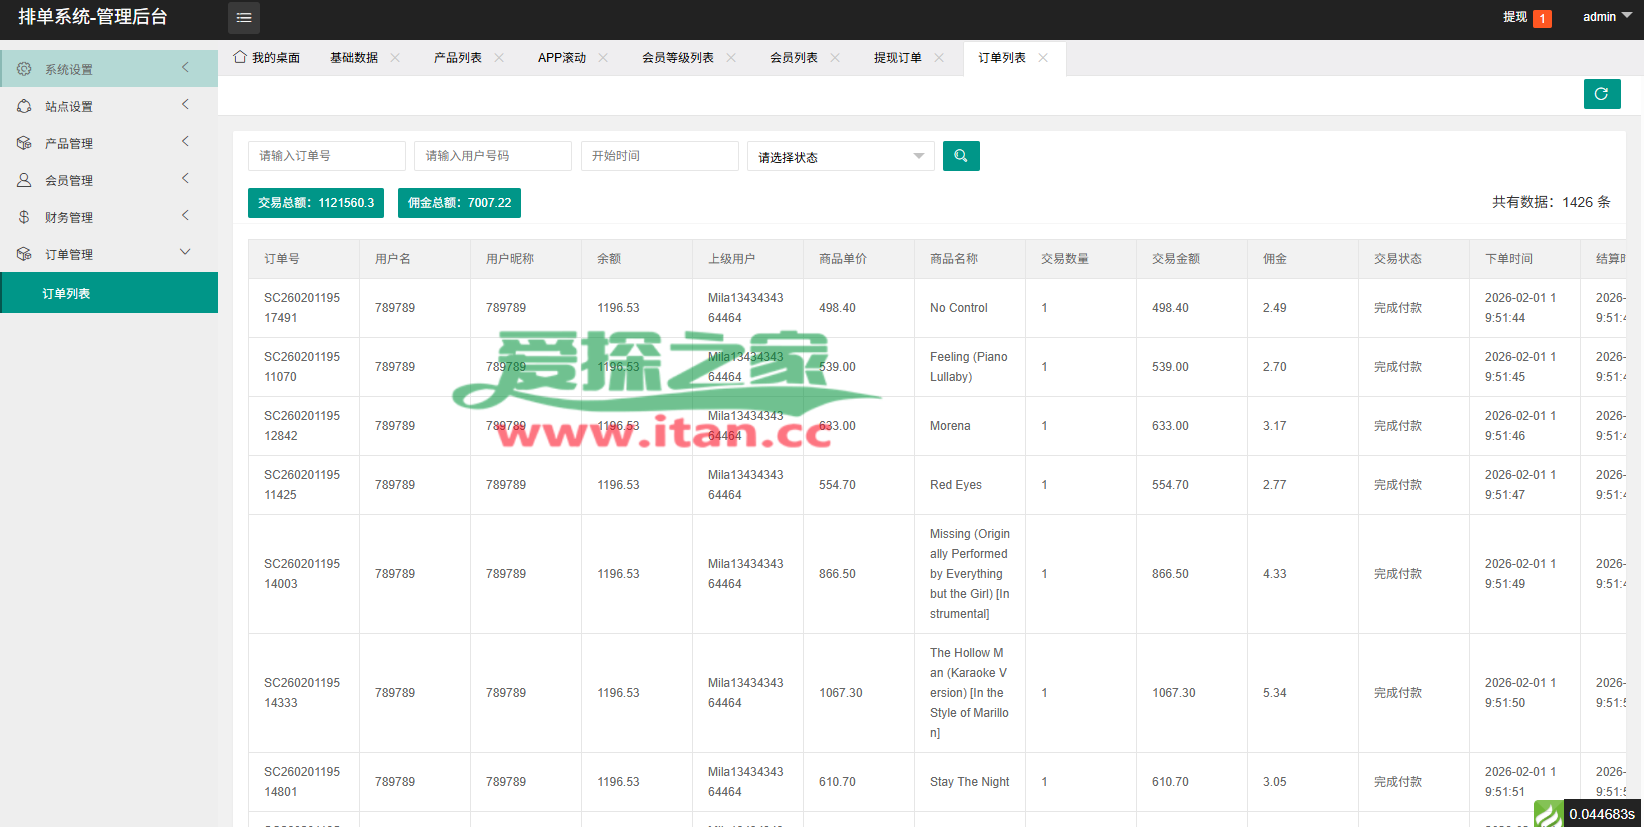The width and height of the screenshot is (1644, 827).
Task: Click the 交易总额 green badge
Action: (x=316, y=203)
